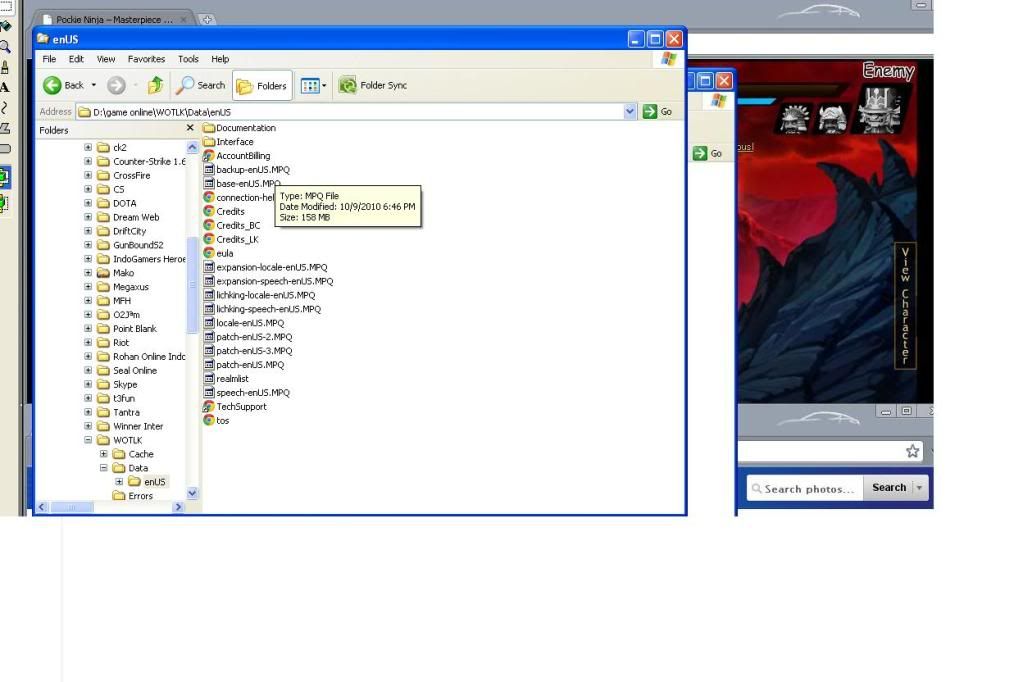Expand the CrossFire folder node
The image size is (1023, 682).
[88, 175]
